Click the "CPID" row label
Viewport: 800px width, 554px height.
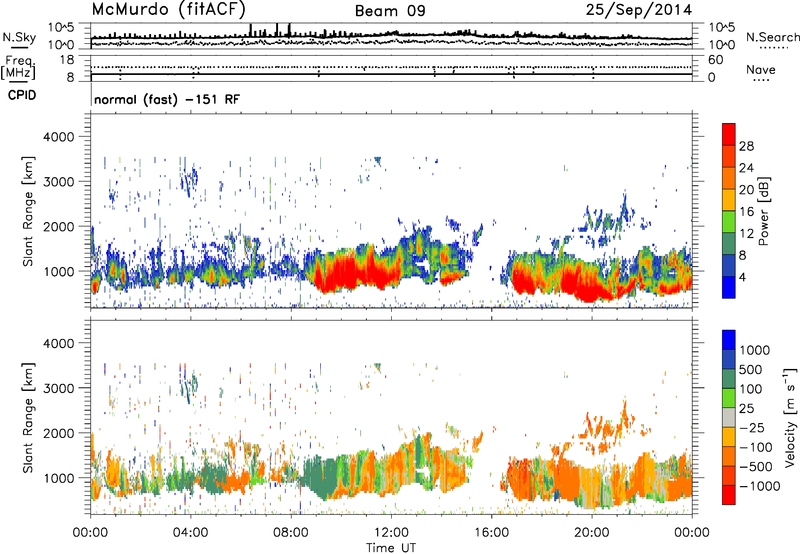[x=22, y=95]
